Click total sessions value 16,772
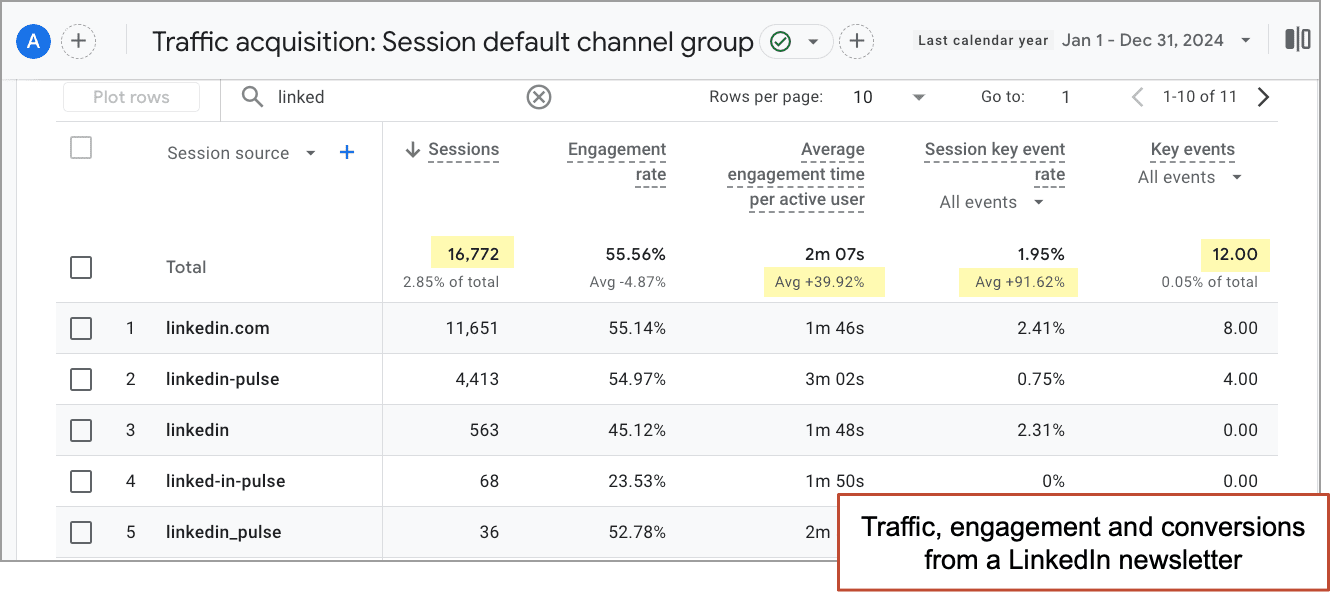This screenshot has width=1337, height=597. (473, 254)
